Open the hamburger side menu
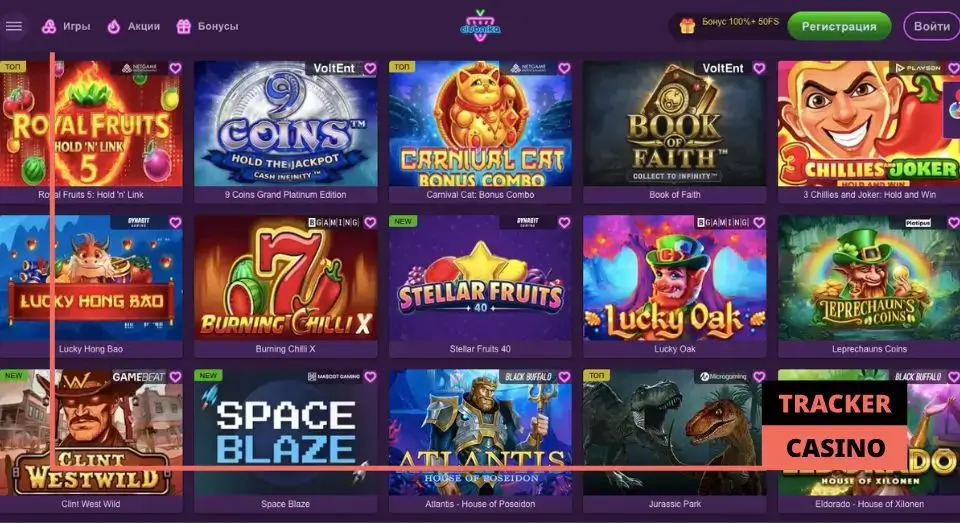Viewport: 960px width, 523px height. pyautogui.click(x=13, y=26)
